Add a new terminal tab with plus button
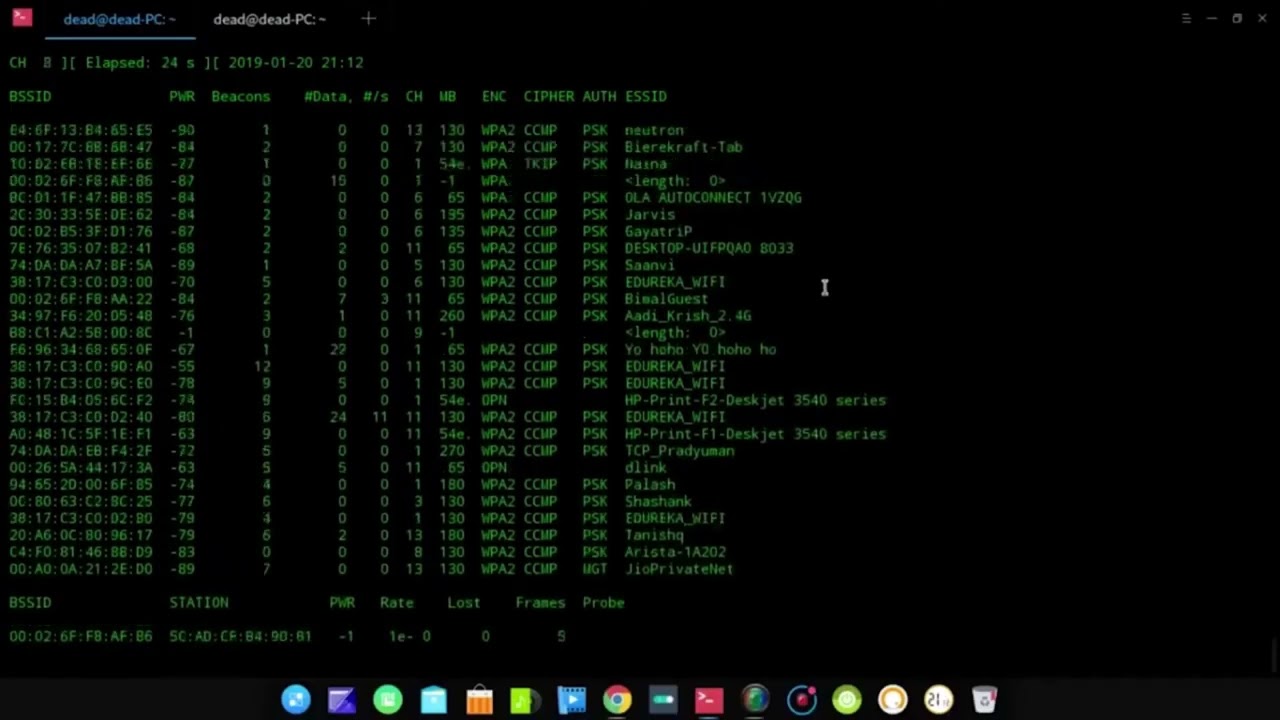The image size is (1280, 720). pyautogui.click(x=368, y=18)
